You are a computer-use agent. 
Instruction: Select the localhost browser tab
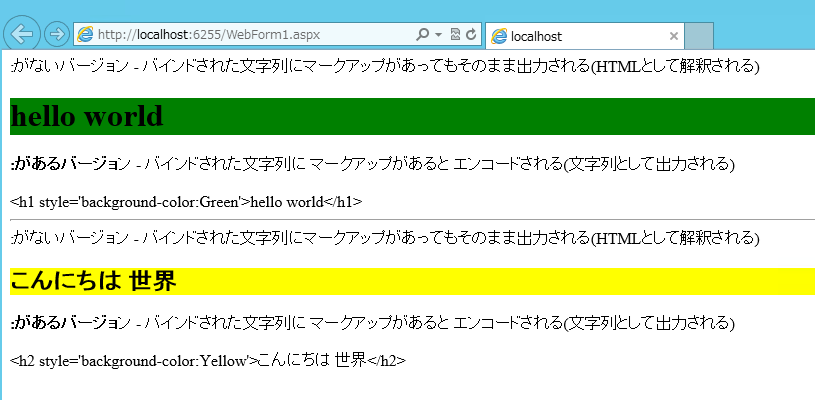point(585,36)
